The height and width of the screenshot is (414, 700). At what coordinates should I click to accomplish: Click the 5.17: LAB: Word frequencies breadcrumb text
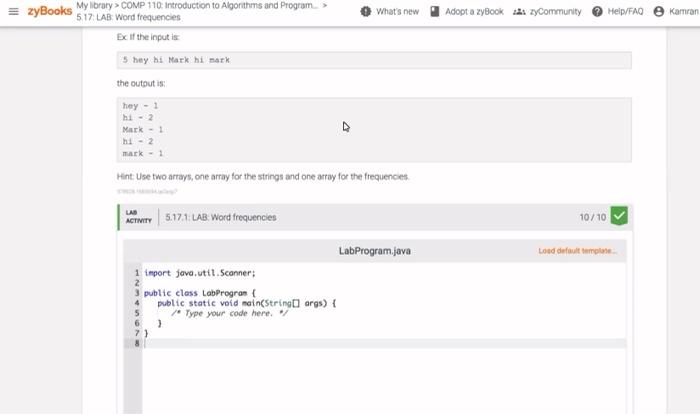(128, 17)
